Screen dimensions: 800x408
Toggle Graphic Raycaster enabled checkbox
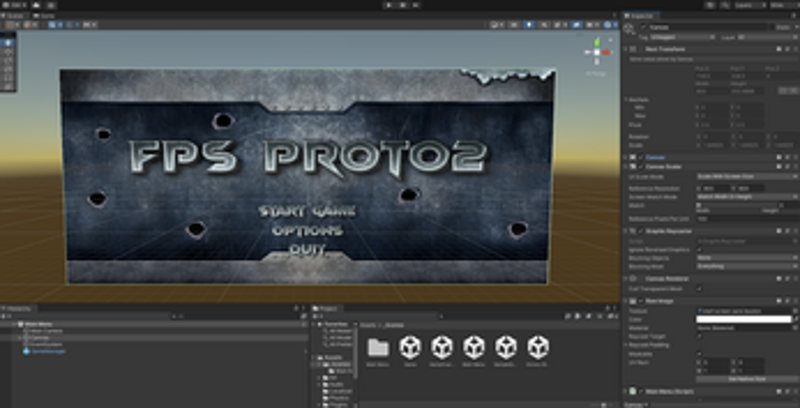tap(641, 231)
